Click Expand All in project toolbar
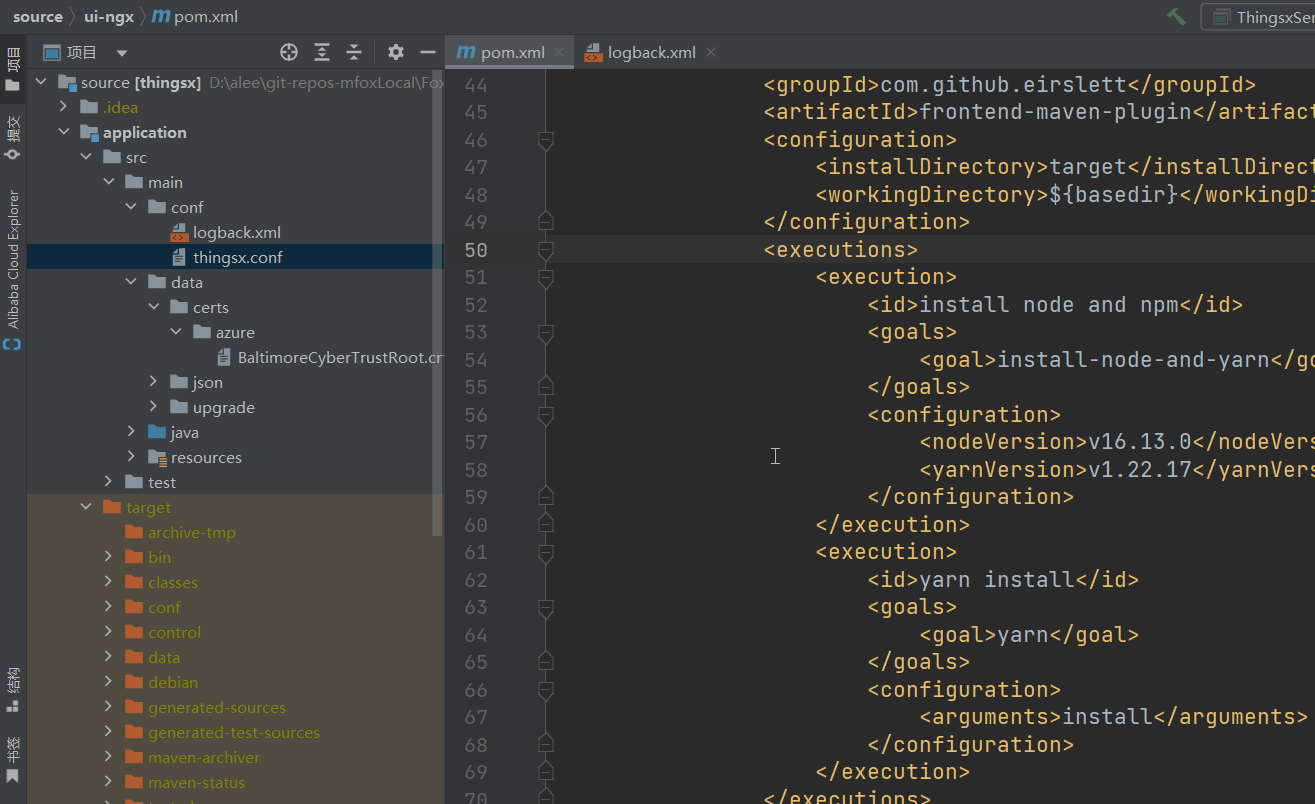The width and height of the screenshot is (1315, 804). tap(322, 52)
